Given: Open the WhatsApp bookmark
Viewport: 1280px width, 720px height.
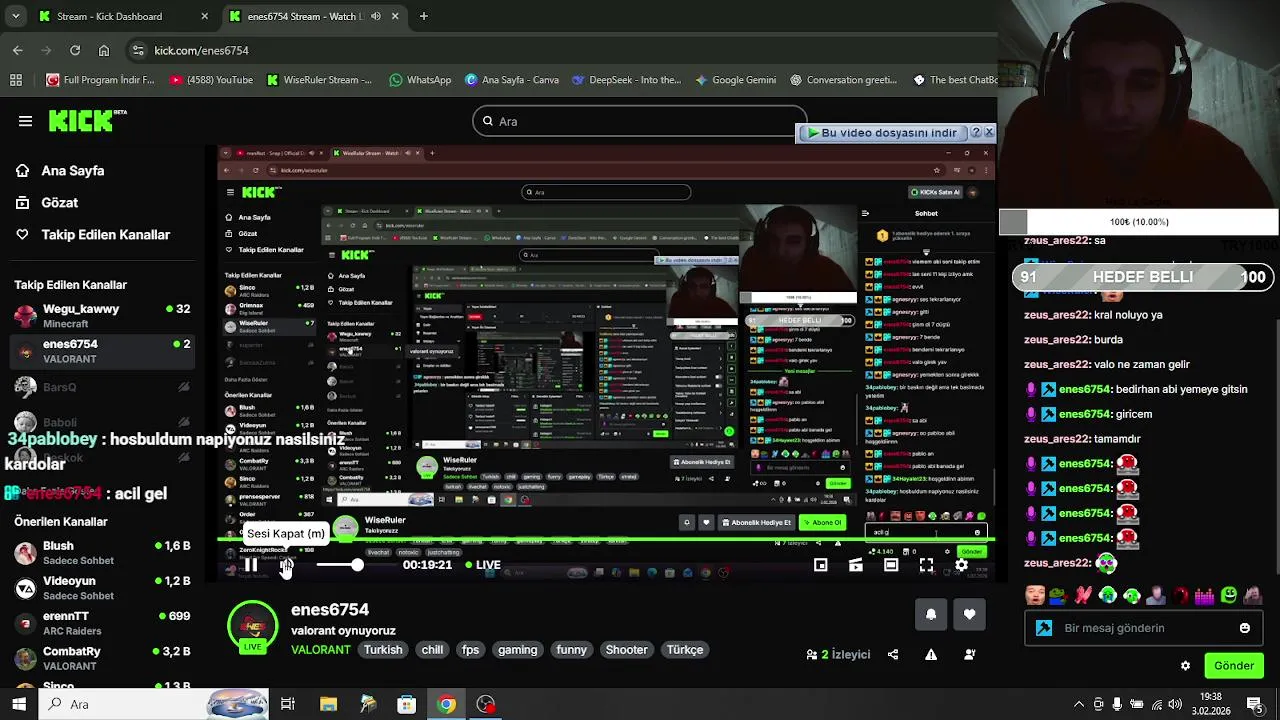Looking at the screenshot, I should point(421,80).
